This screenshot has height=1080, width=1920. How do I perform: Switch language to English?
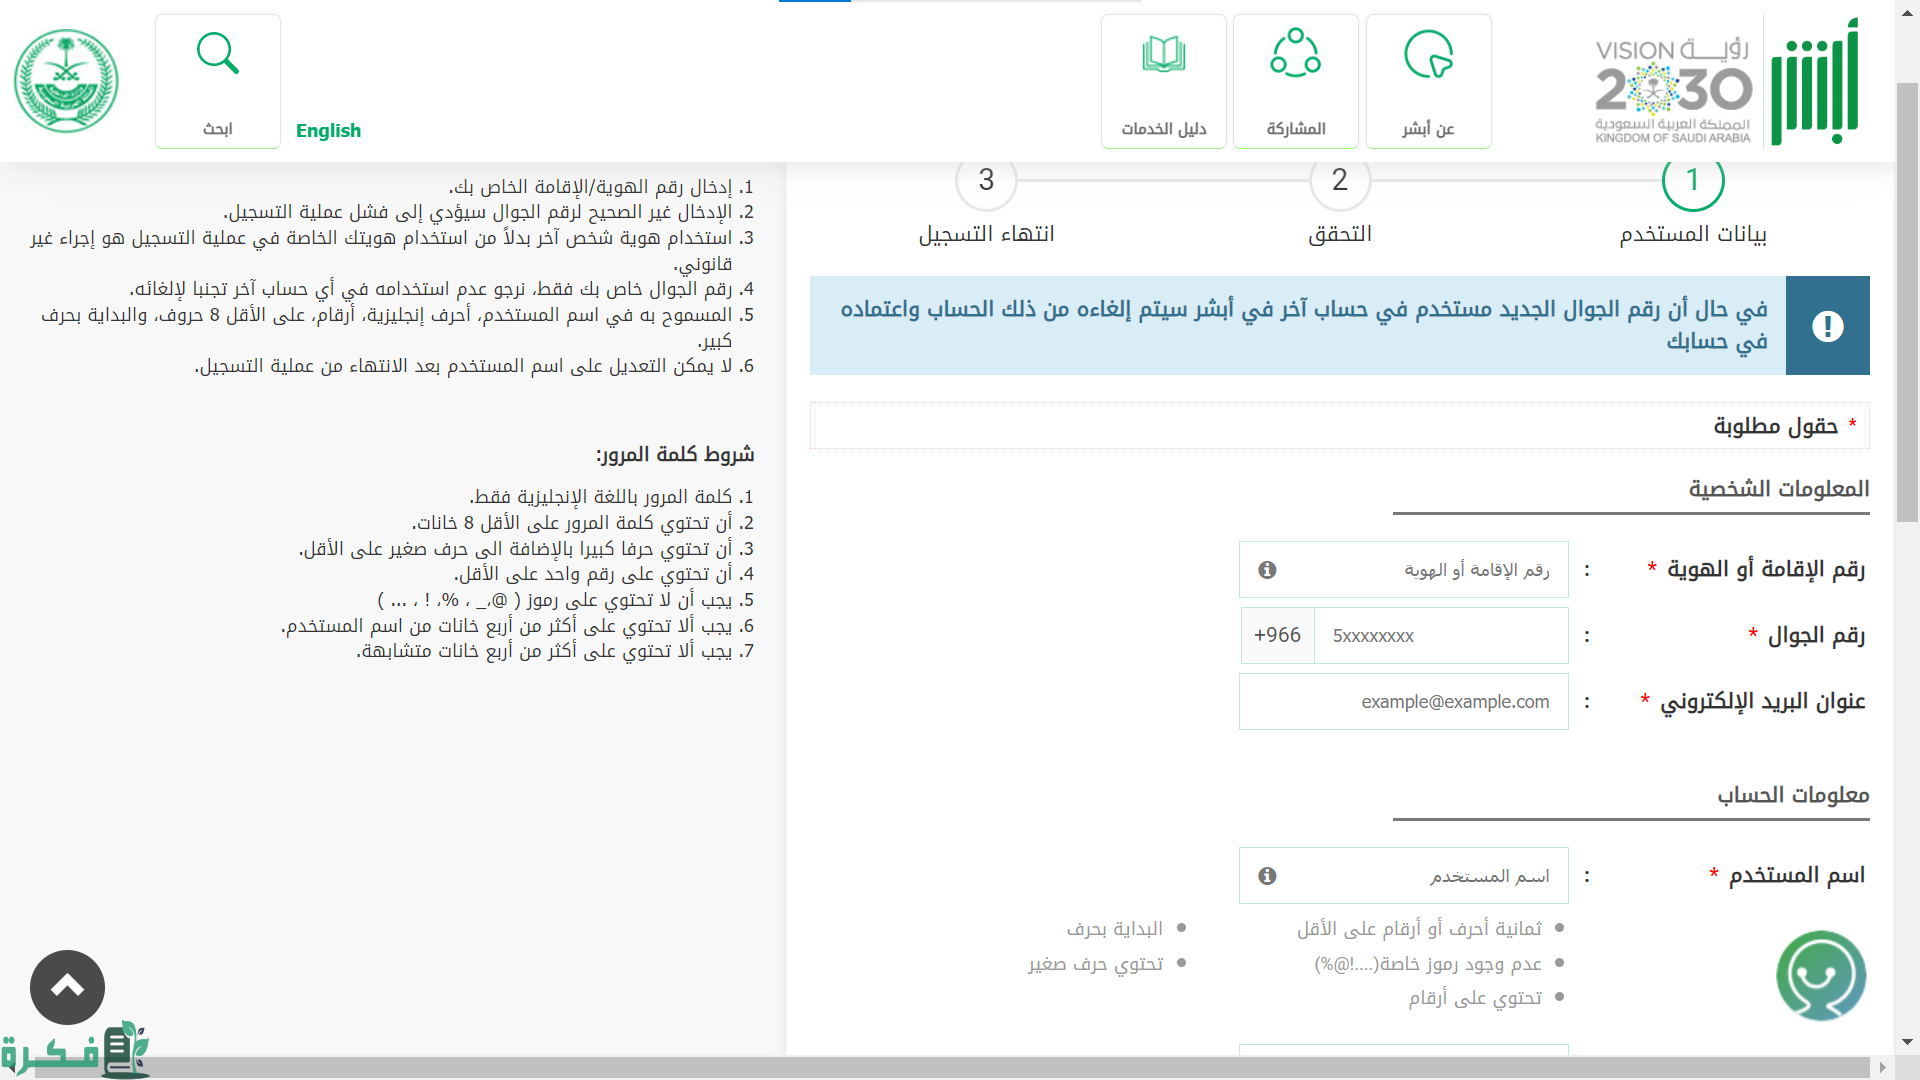[x=328, y=130]
